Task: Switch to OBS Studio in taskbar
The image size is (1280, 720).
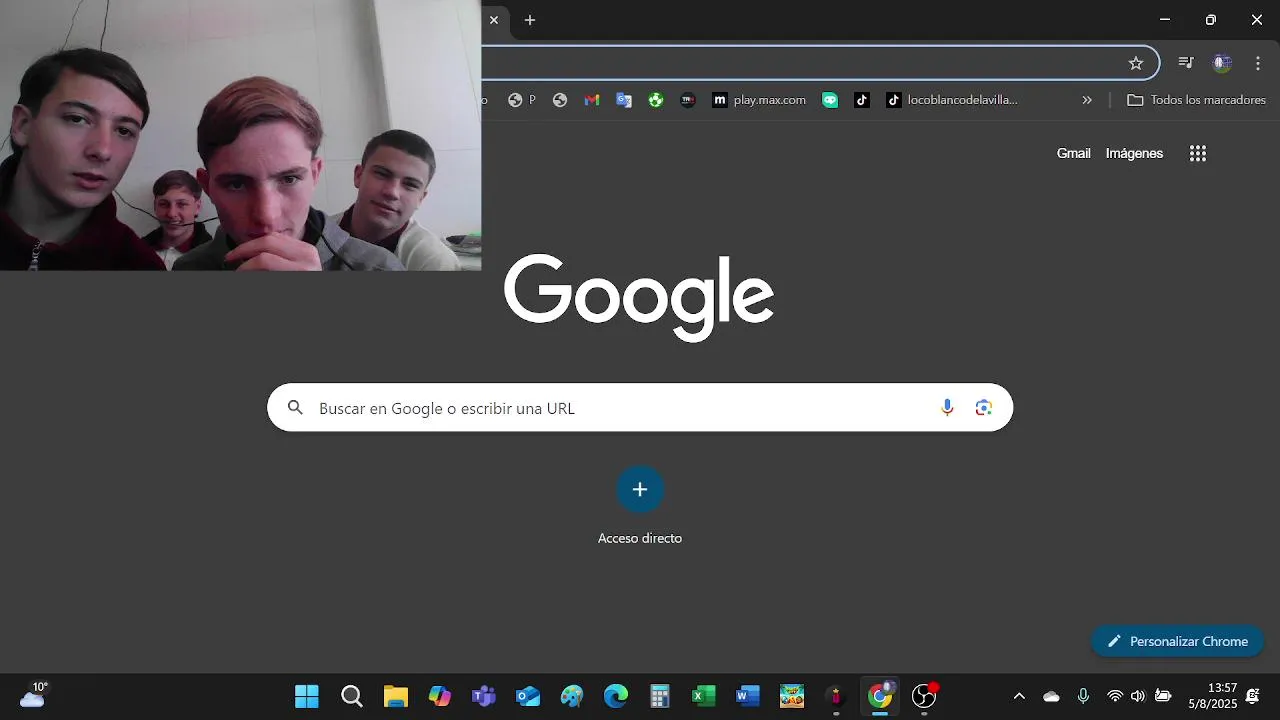Action: [924, 696]
